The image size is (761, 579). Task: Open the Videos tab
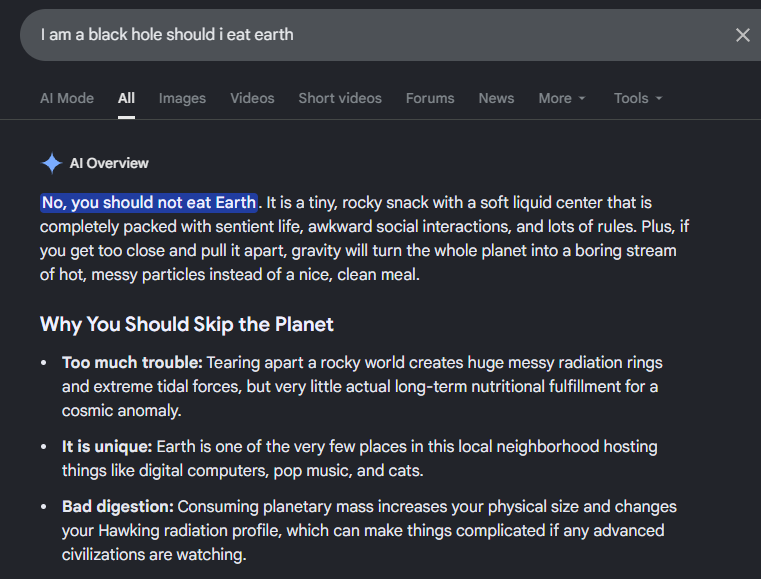(x=252, y=98)
